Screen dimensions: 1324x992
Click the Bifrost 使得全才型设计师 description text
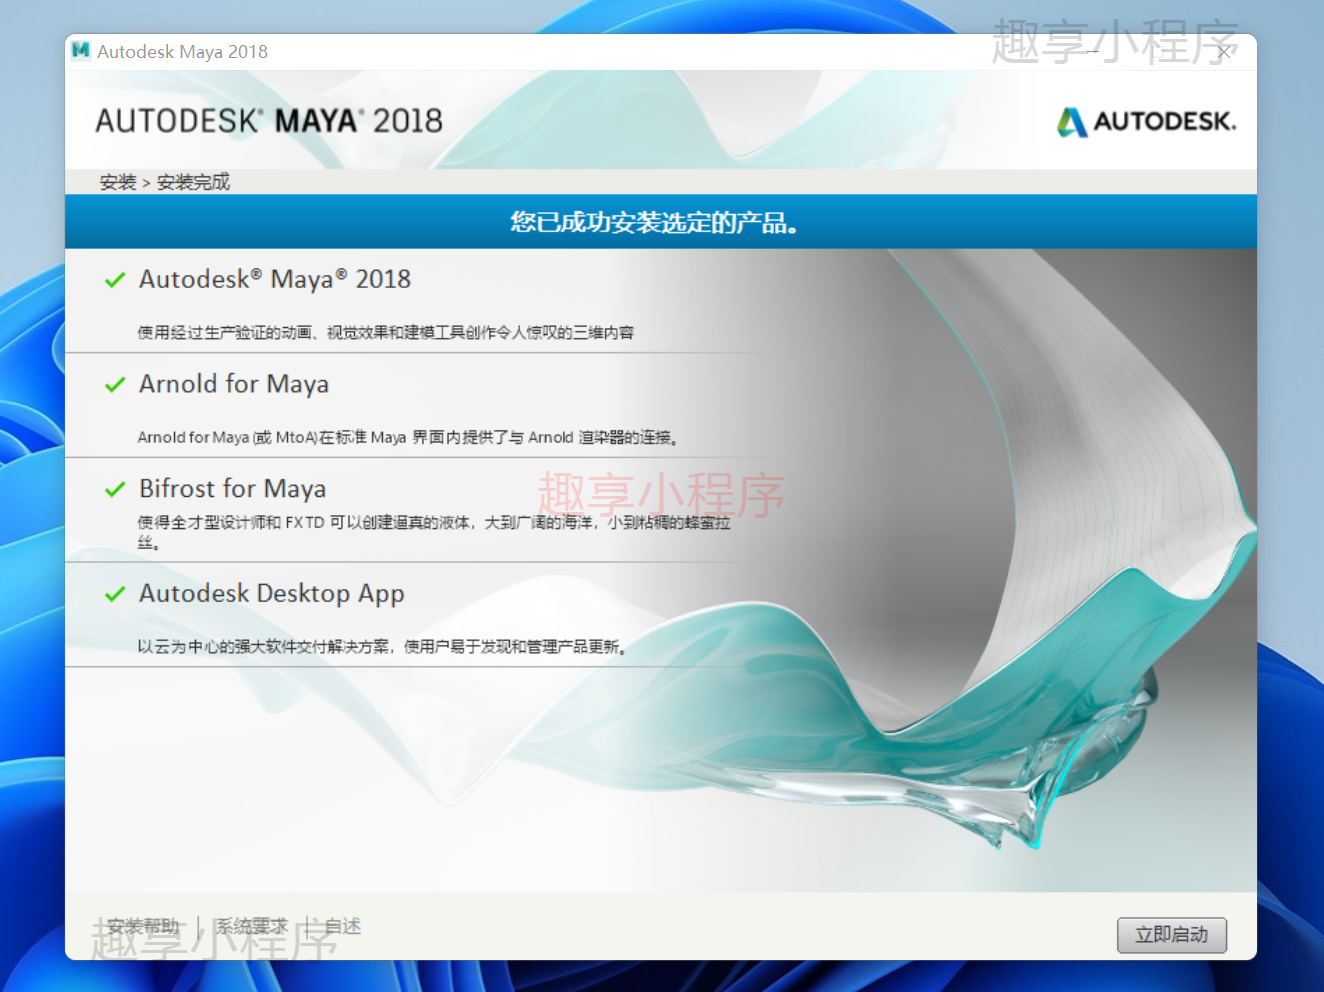(434, 532)
